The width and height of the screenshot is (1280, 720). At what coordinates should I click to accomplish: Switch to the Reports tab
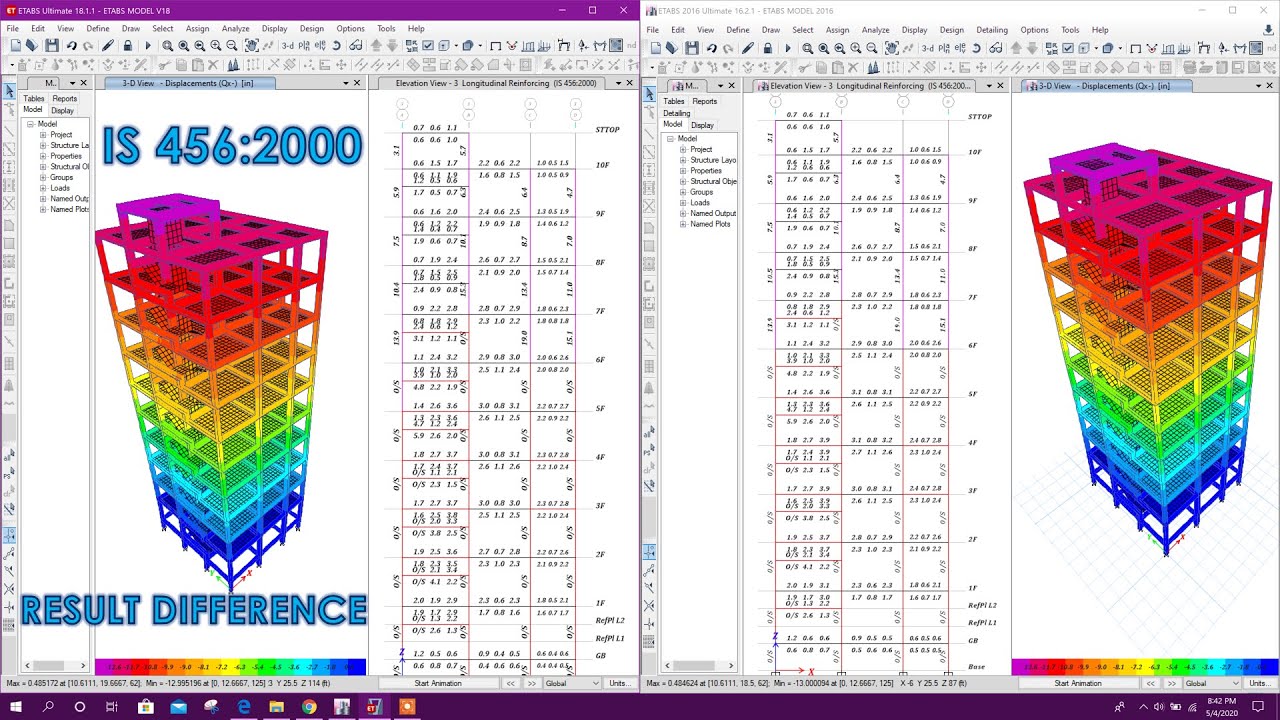click(x=64, y=98)
